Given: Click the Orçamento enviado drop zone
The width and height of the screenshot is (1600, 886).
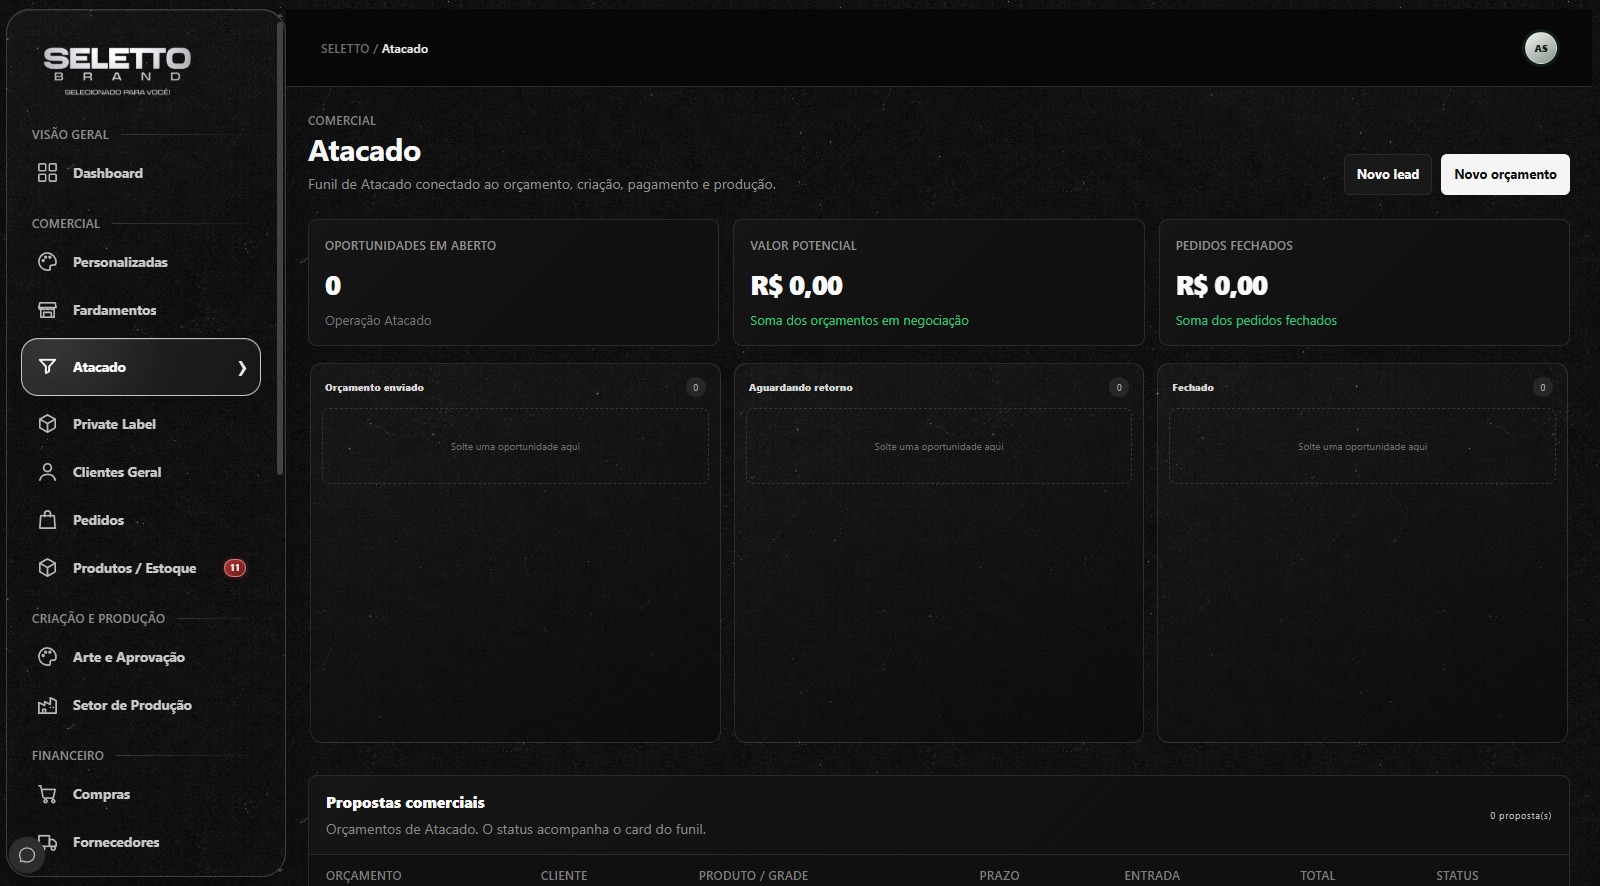Looking at the screenshot, I should click(x=515, y=446).
